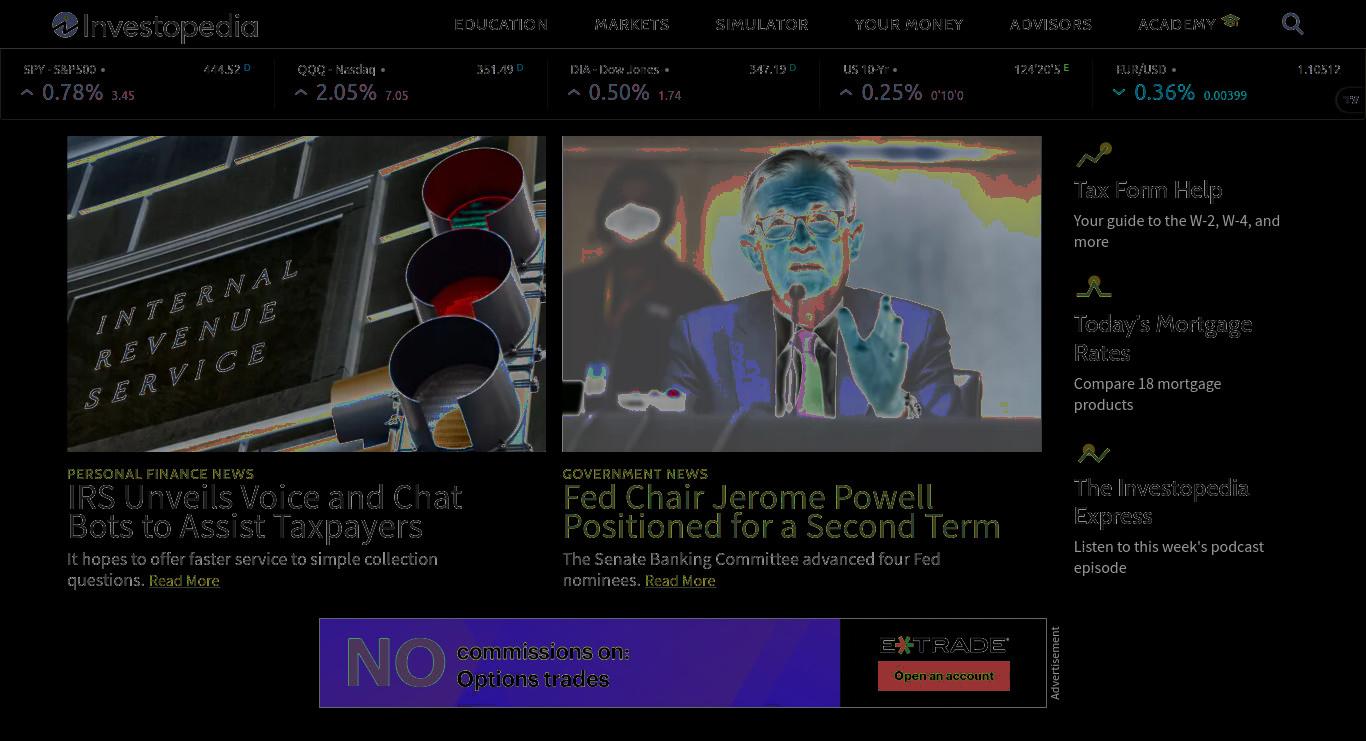This screenshot has width=1366, height=741.
Task: Open Internal Revenue Service article image
Action: (x=306, y=294)
